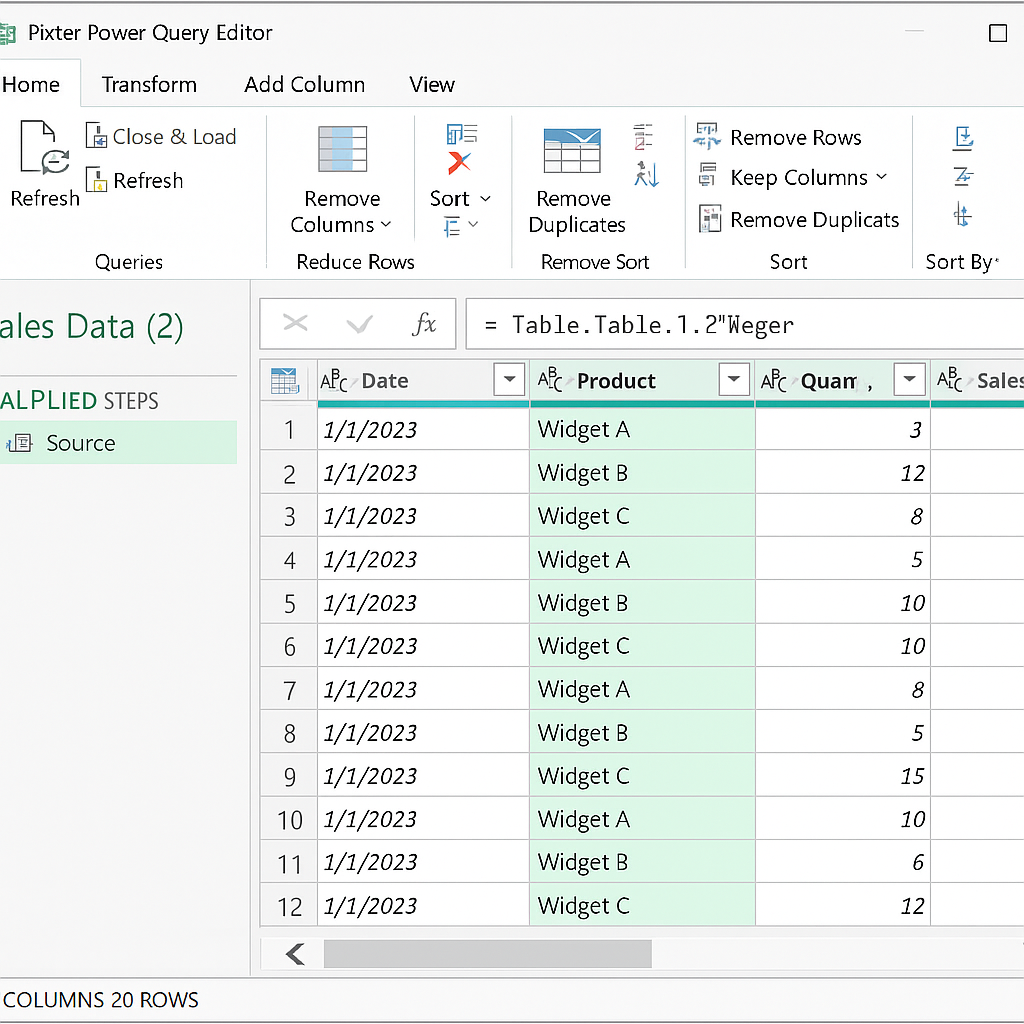The image size is (1024, 1024).
Task: Select row number 1 header
Action: [289, 430]
